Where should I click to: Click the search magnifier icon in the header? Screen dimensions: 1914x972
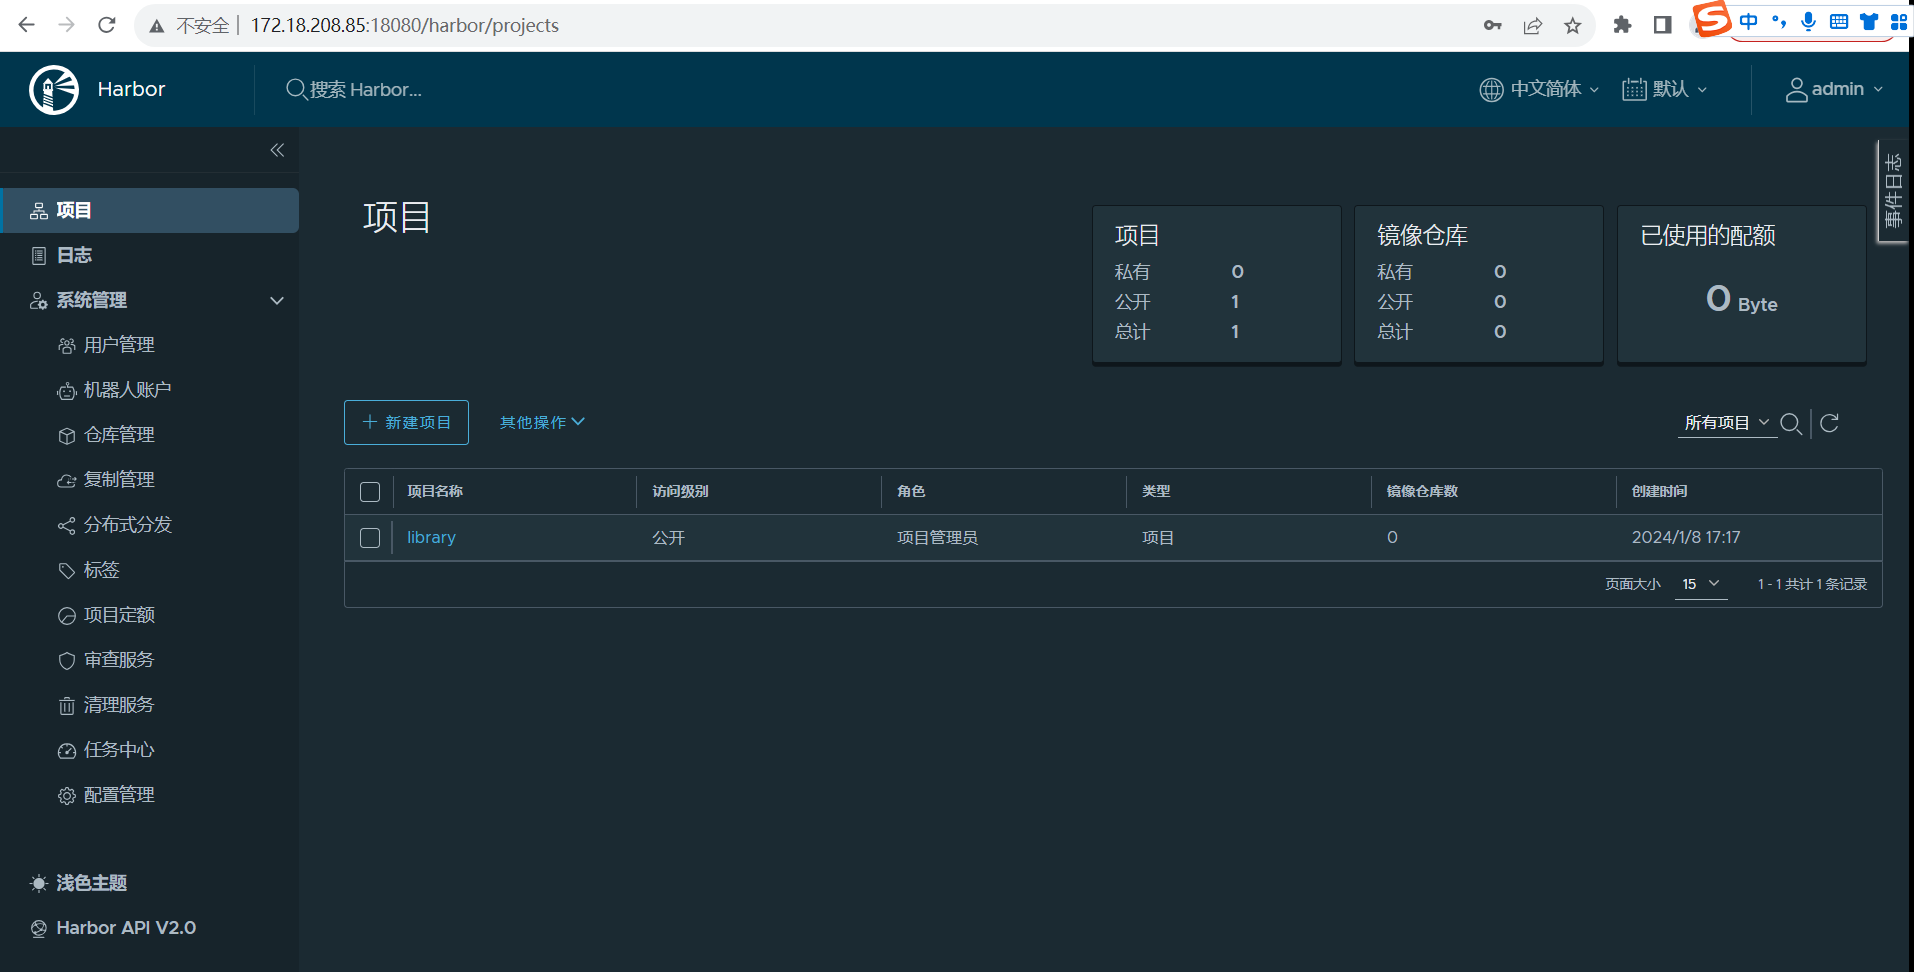click(296, 89)
